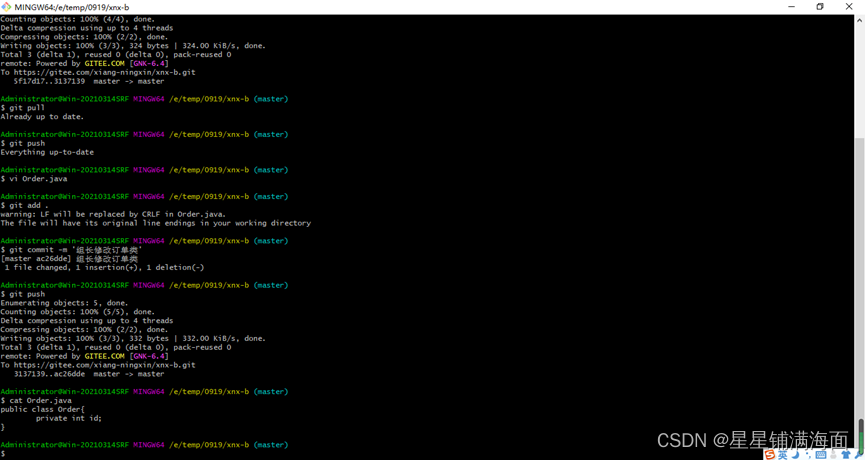The height and width of the screenshot is (460, 865).
Task: Toggle the 英 English input mode
Action: [782, 455]
